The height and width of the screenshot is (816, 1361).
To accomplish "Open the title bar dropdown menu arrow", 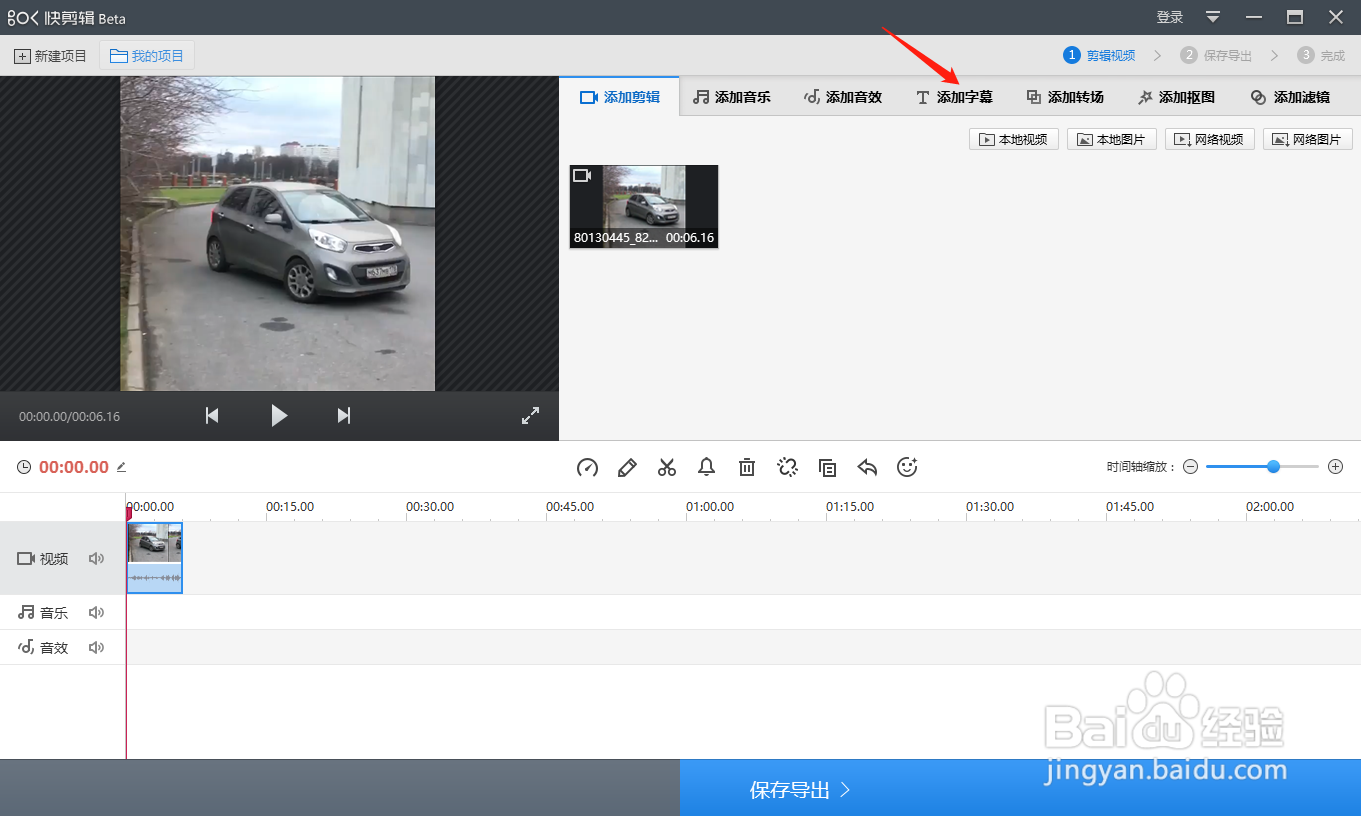I will (x=1213, y=17).
